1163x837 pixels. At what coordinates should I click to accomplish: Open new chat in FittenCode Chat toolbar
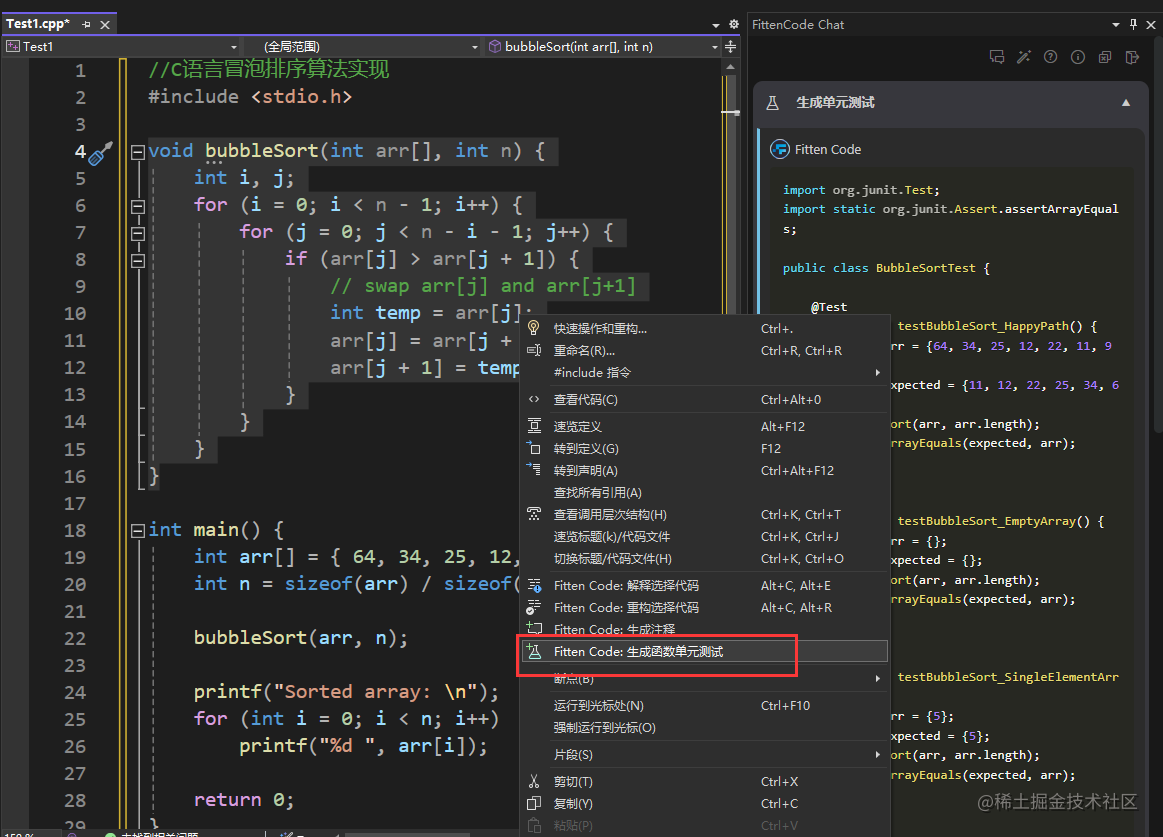(x=997, y=57)
